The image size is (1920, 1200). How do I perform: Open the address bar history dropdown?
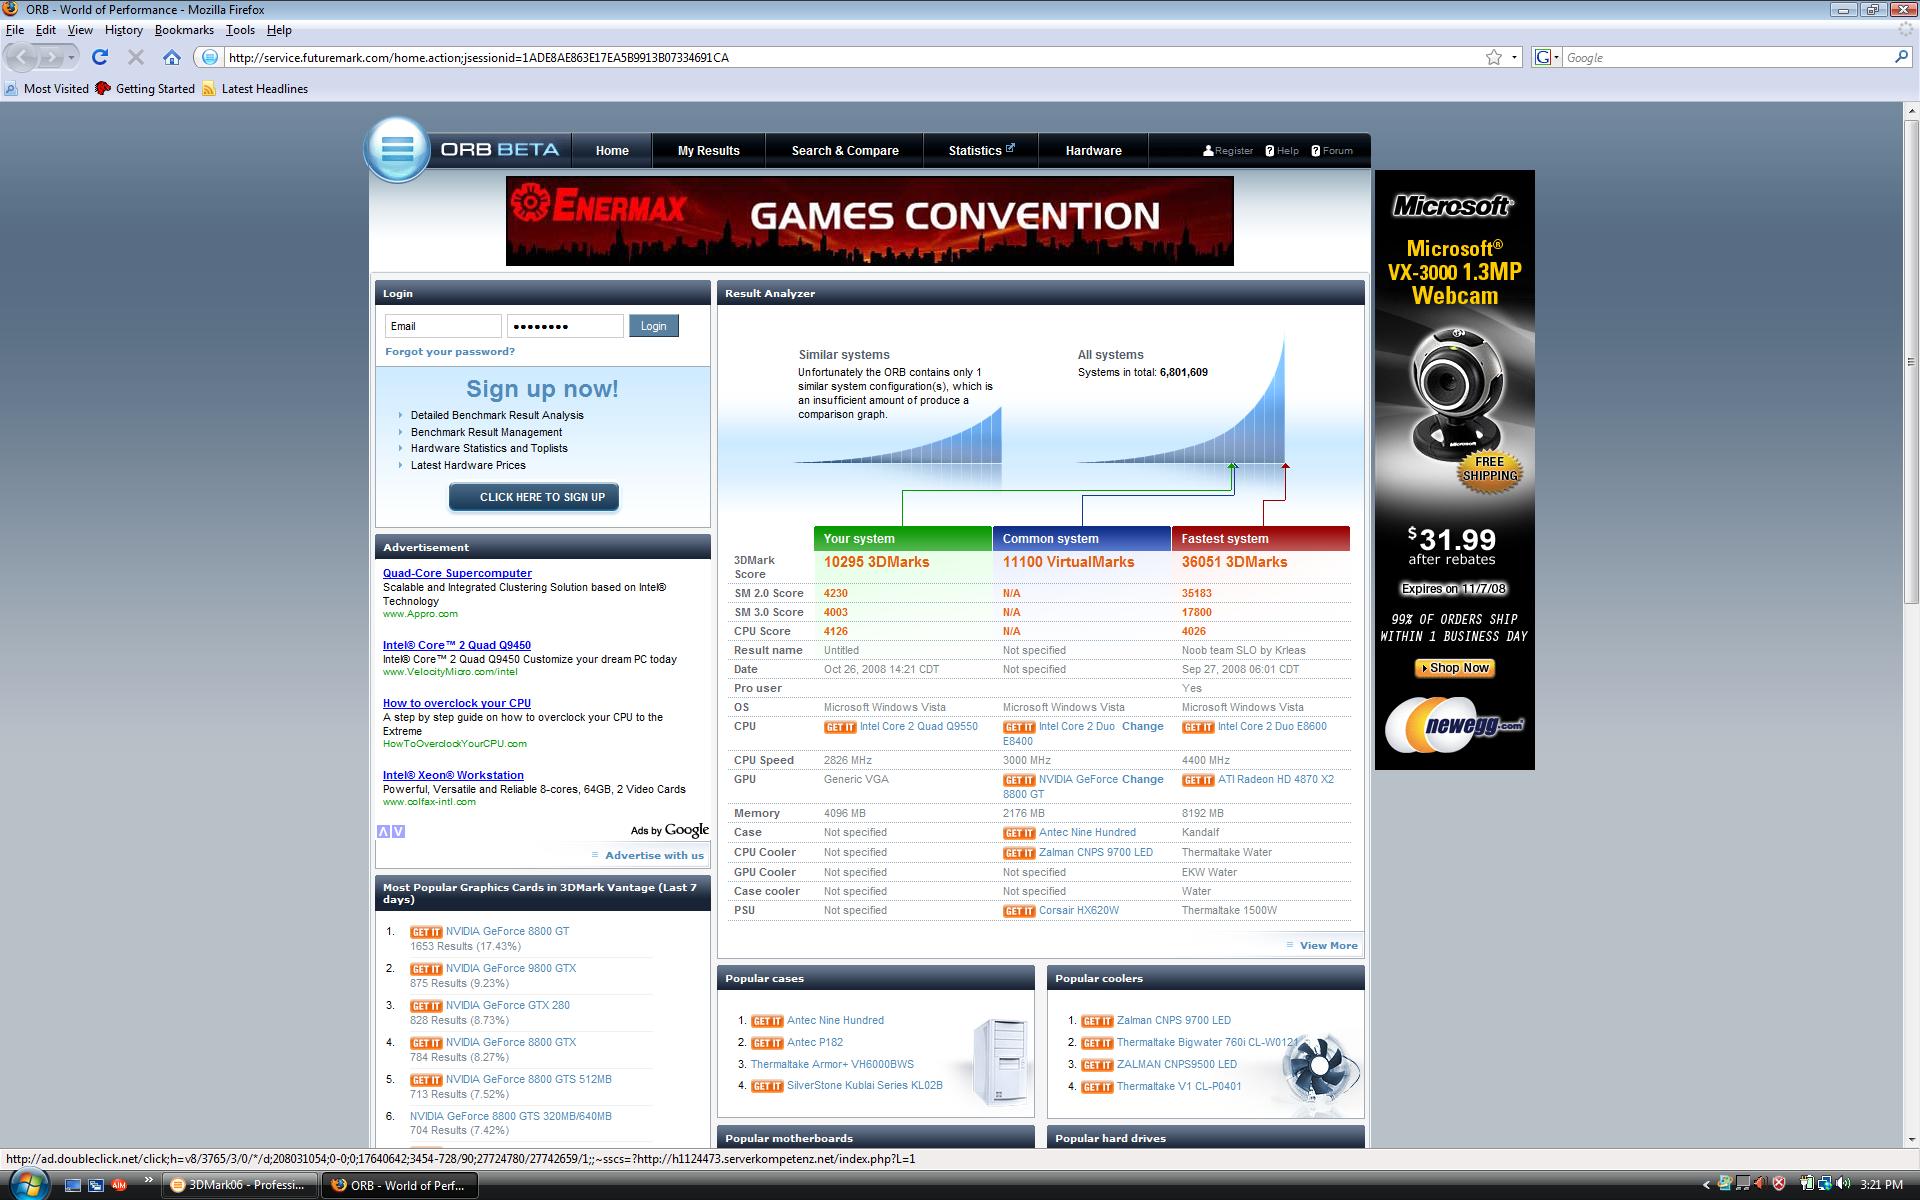pyautogui.click(x=1514, y=58)
